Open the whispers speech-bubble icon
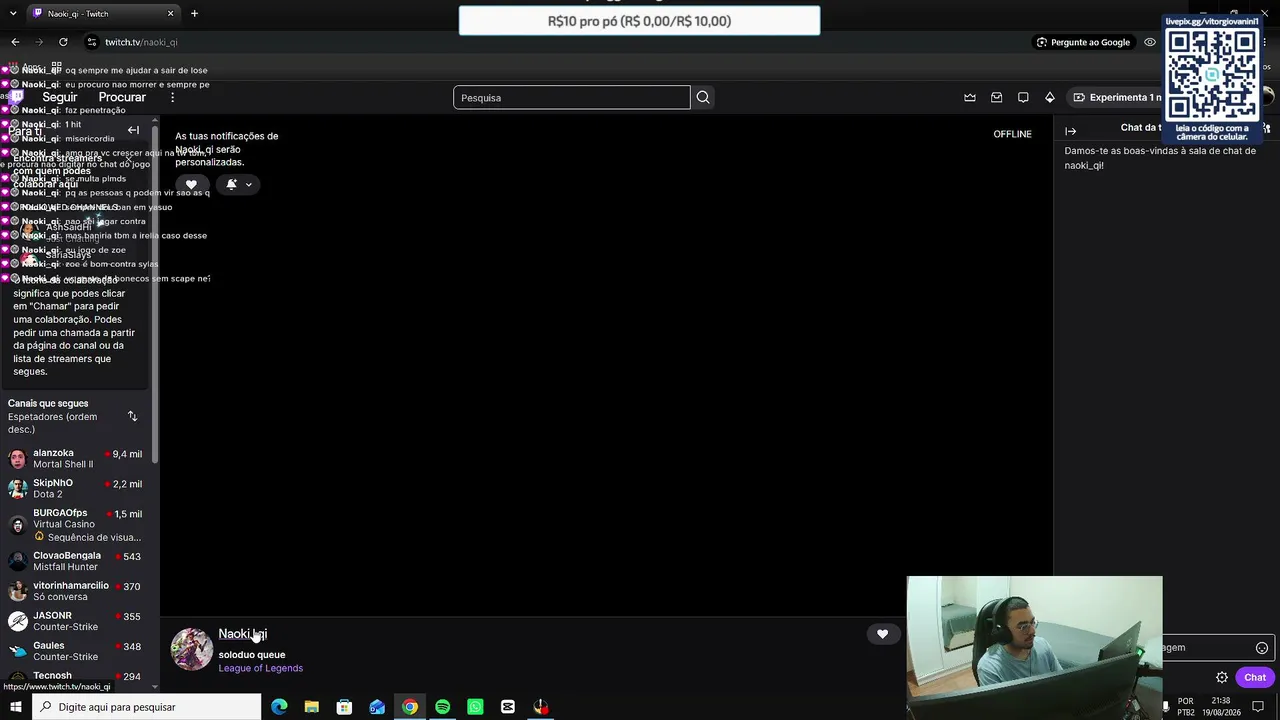This screenshot has height=720, width=1280. (1023, 97)
